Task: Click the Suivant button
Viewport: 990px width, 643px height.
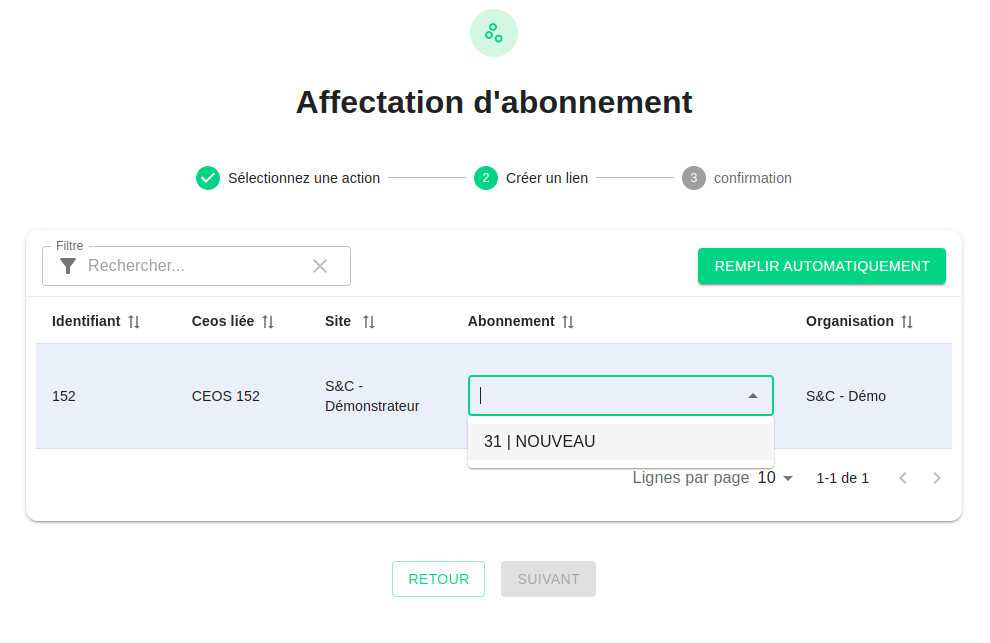Action: [548, 579]
